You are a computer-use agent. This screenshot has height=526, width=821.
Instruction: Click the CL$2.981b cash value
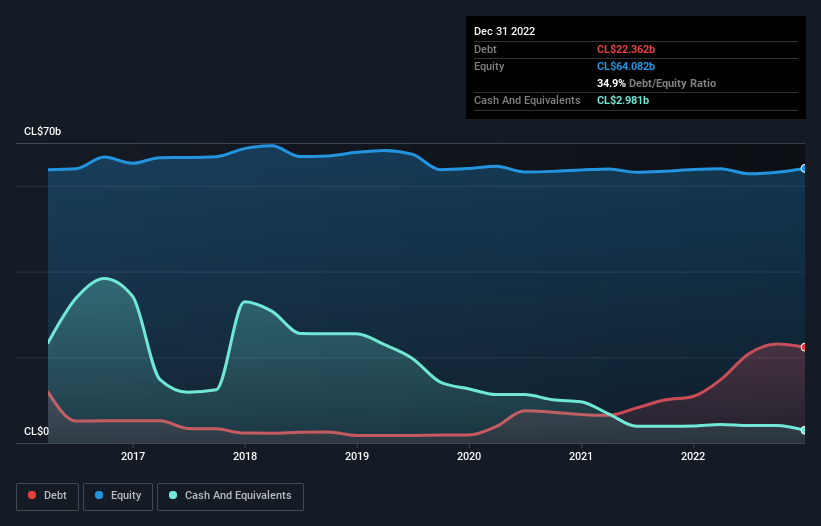(x=623, y=100)
